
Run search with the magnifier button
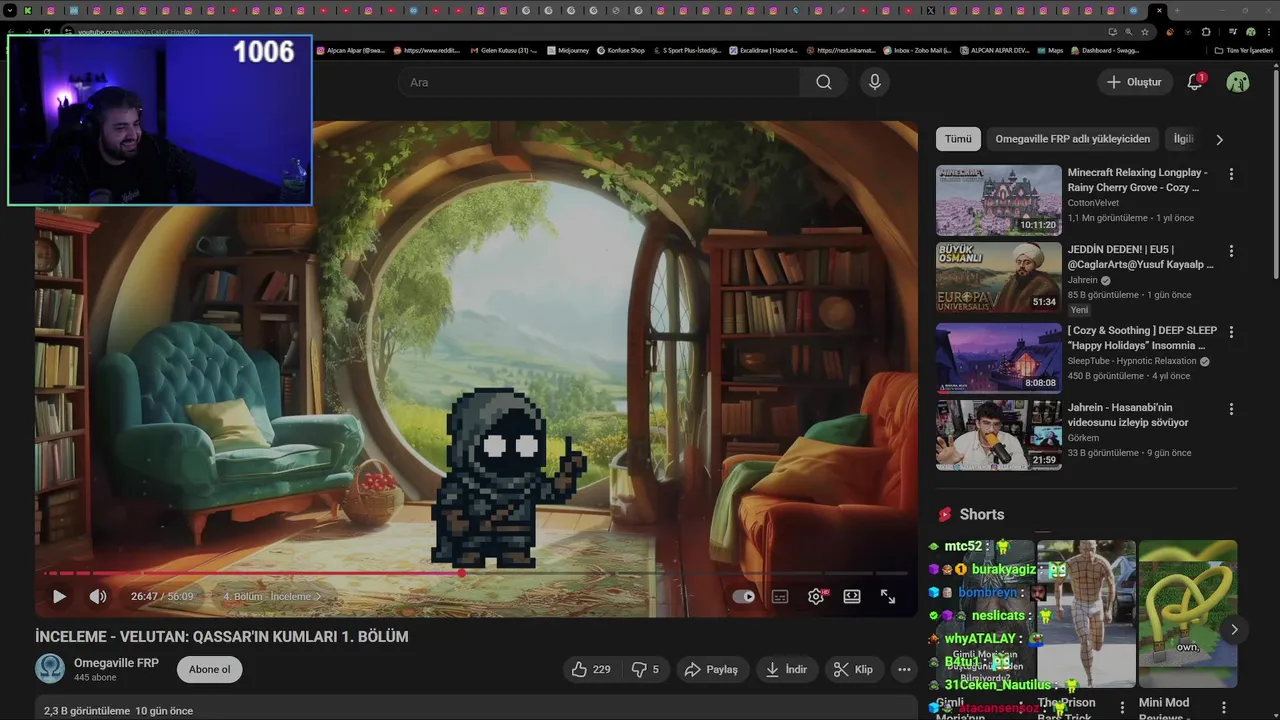824,82
